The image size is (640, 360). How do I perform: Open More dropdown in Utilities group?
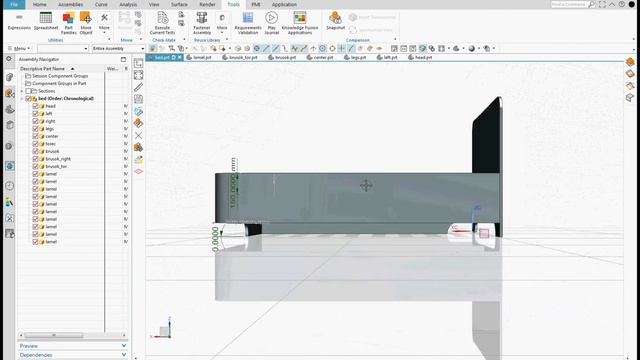pyautogui.click(x=104, y=22)
